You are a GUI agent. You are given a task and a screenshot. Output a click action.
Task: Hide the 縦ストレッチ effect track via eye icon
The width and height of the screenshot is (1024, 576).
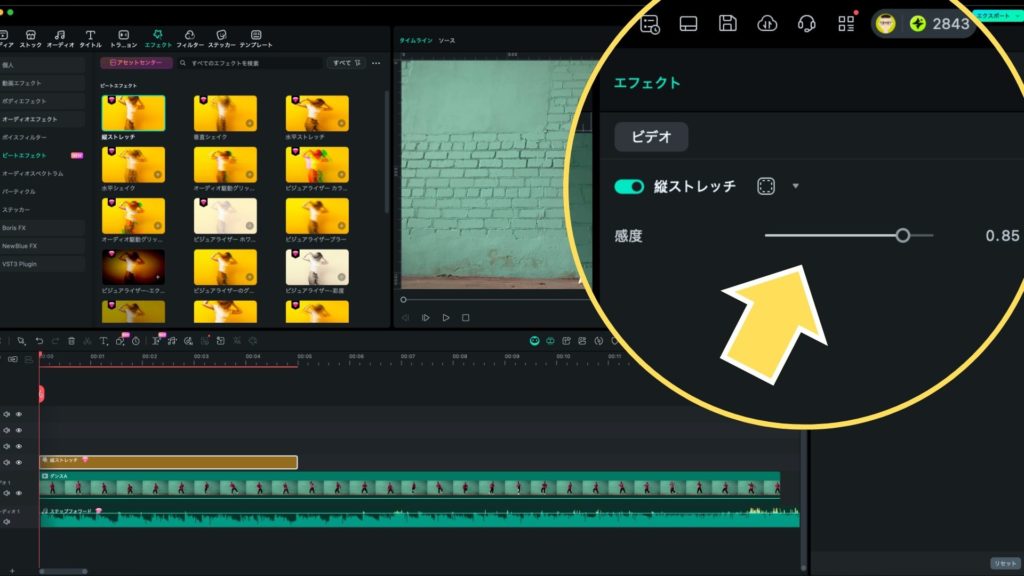(x=18, y=462)
